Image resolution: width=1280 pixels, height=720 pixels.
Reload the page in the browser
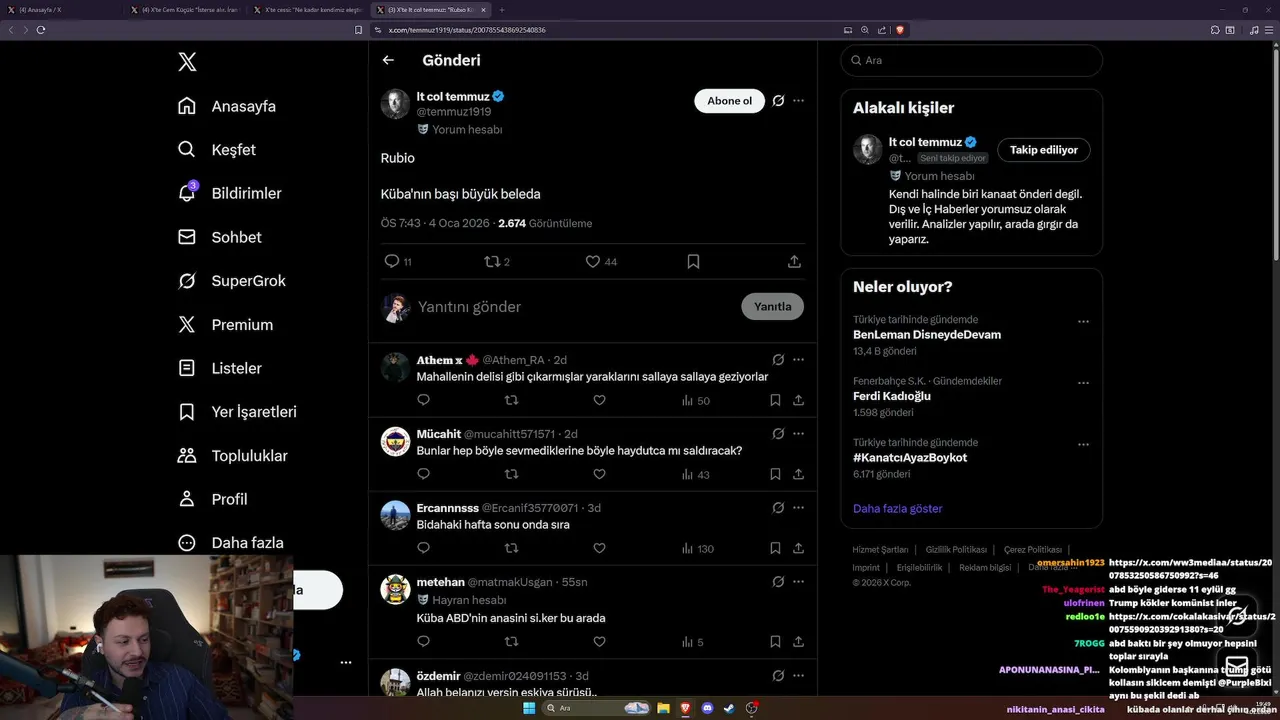click(41, 30)
